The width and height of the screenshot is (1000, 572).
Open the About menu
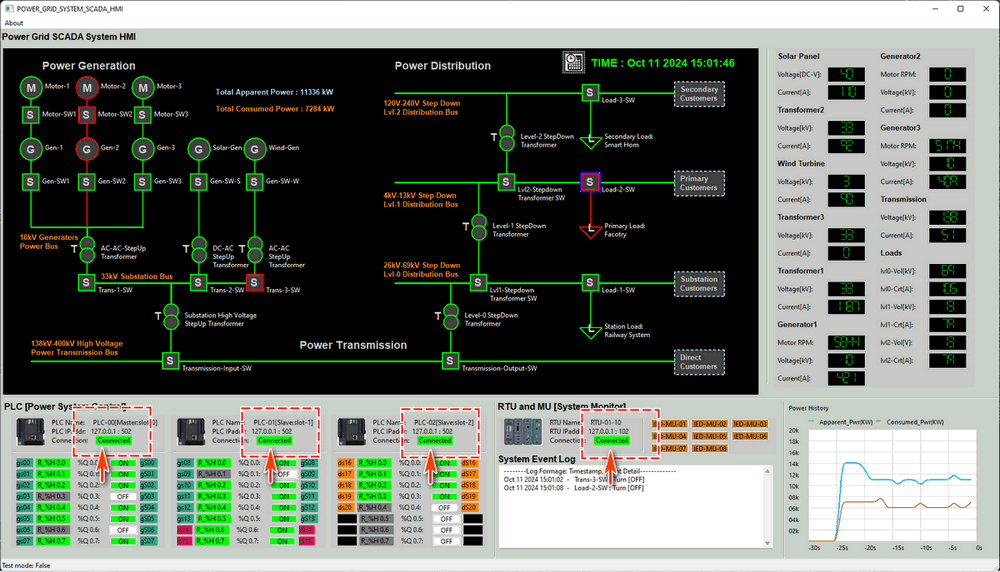[x=14, y=23]
